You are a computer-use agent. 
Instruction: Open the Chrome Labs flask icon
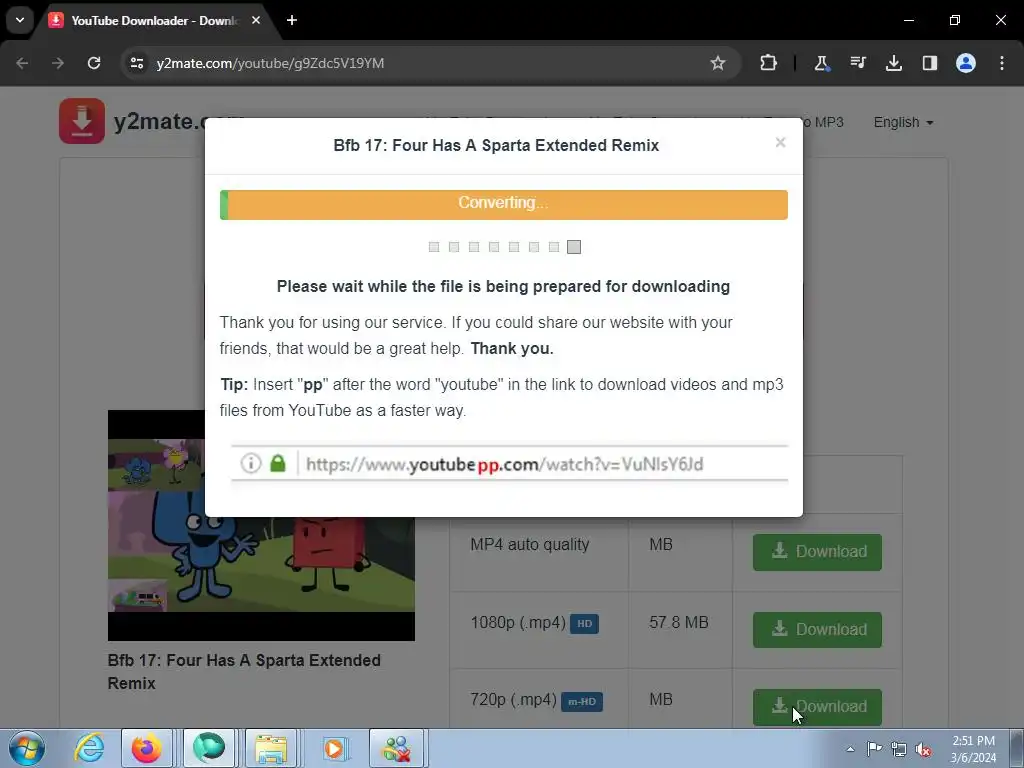(x=821, y=63)
